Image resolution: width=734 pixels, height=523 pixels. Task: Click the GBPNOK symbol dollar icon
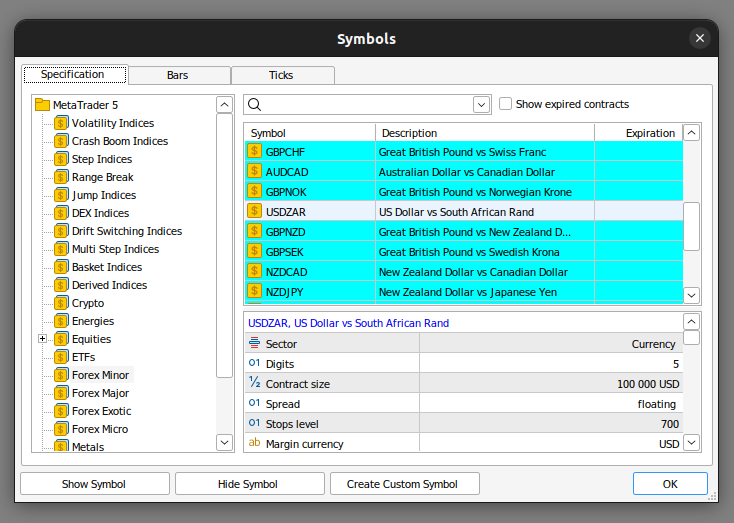pos(254,192)
